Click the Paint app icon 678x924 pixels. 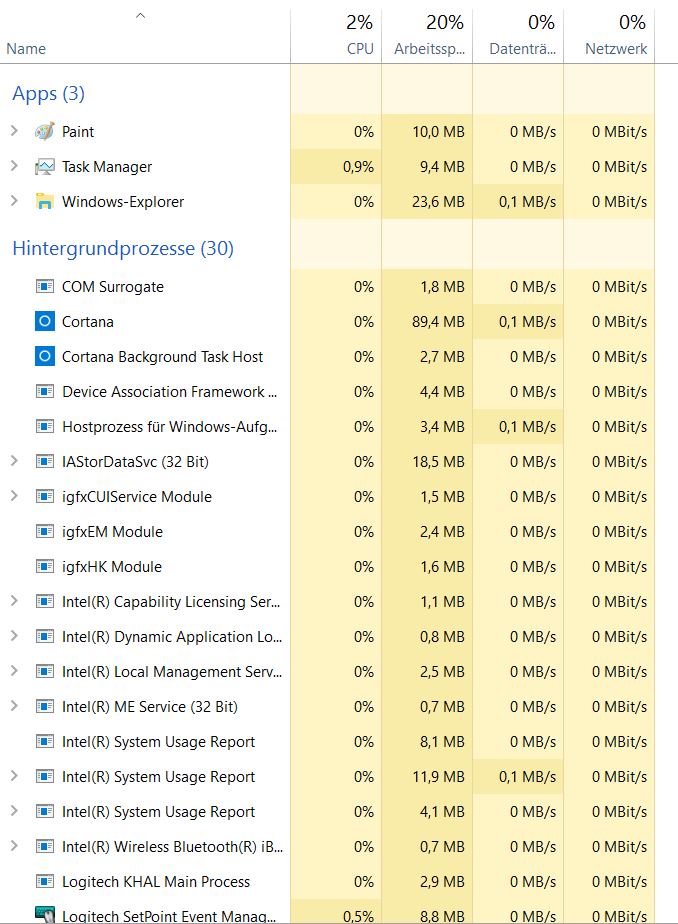click(44, 132)
